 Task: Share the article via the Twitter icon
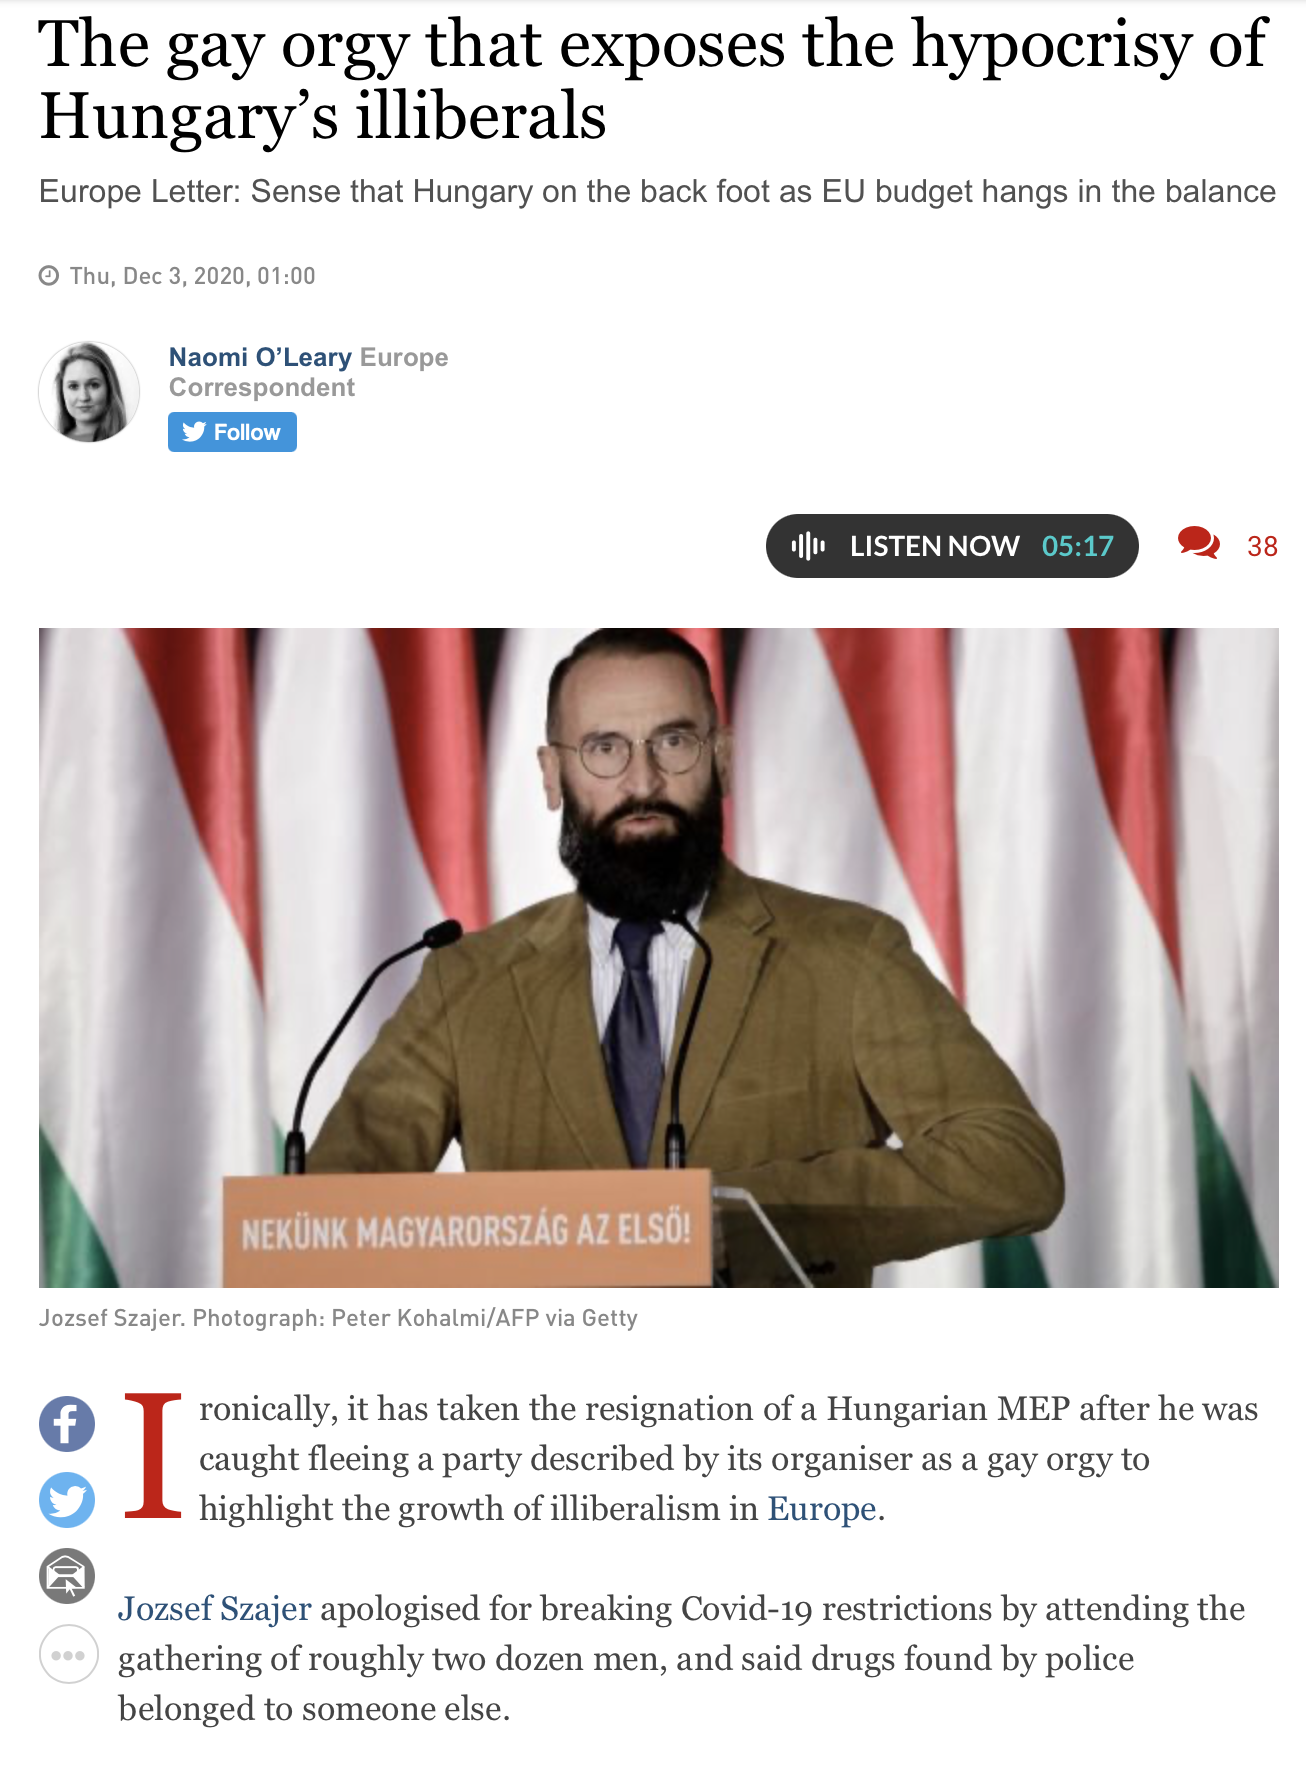coord(67,1499)
